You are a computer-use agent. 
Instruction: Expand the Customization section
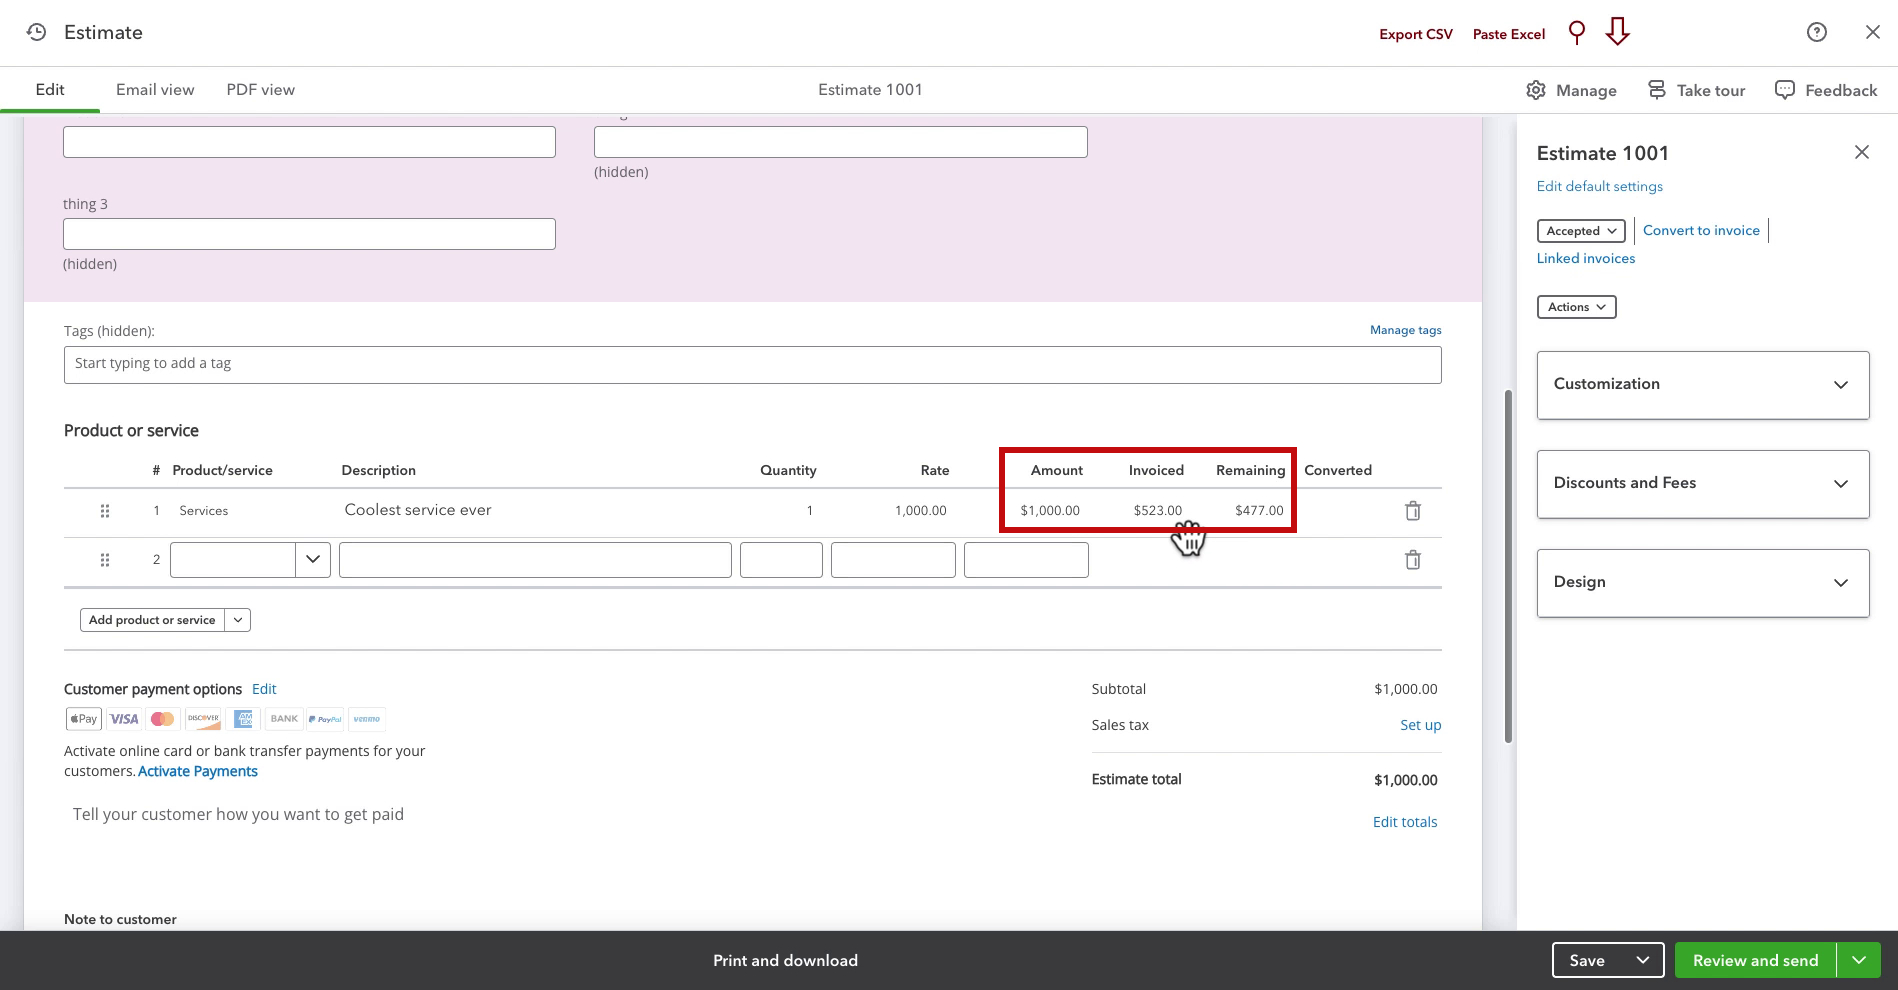coord(1703,385)
